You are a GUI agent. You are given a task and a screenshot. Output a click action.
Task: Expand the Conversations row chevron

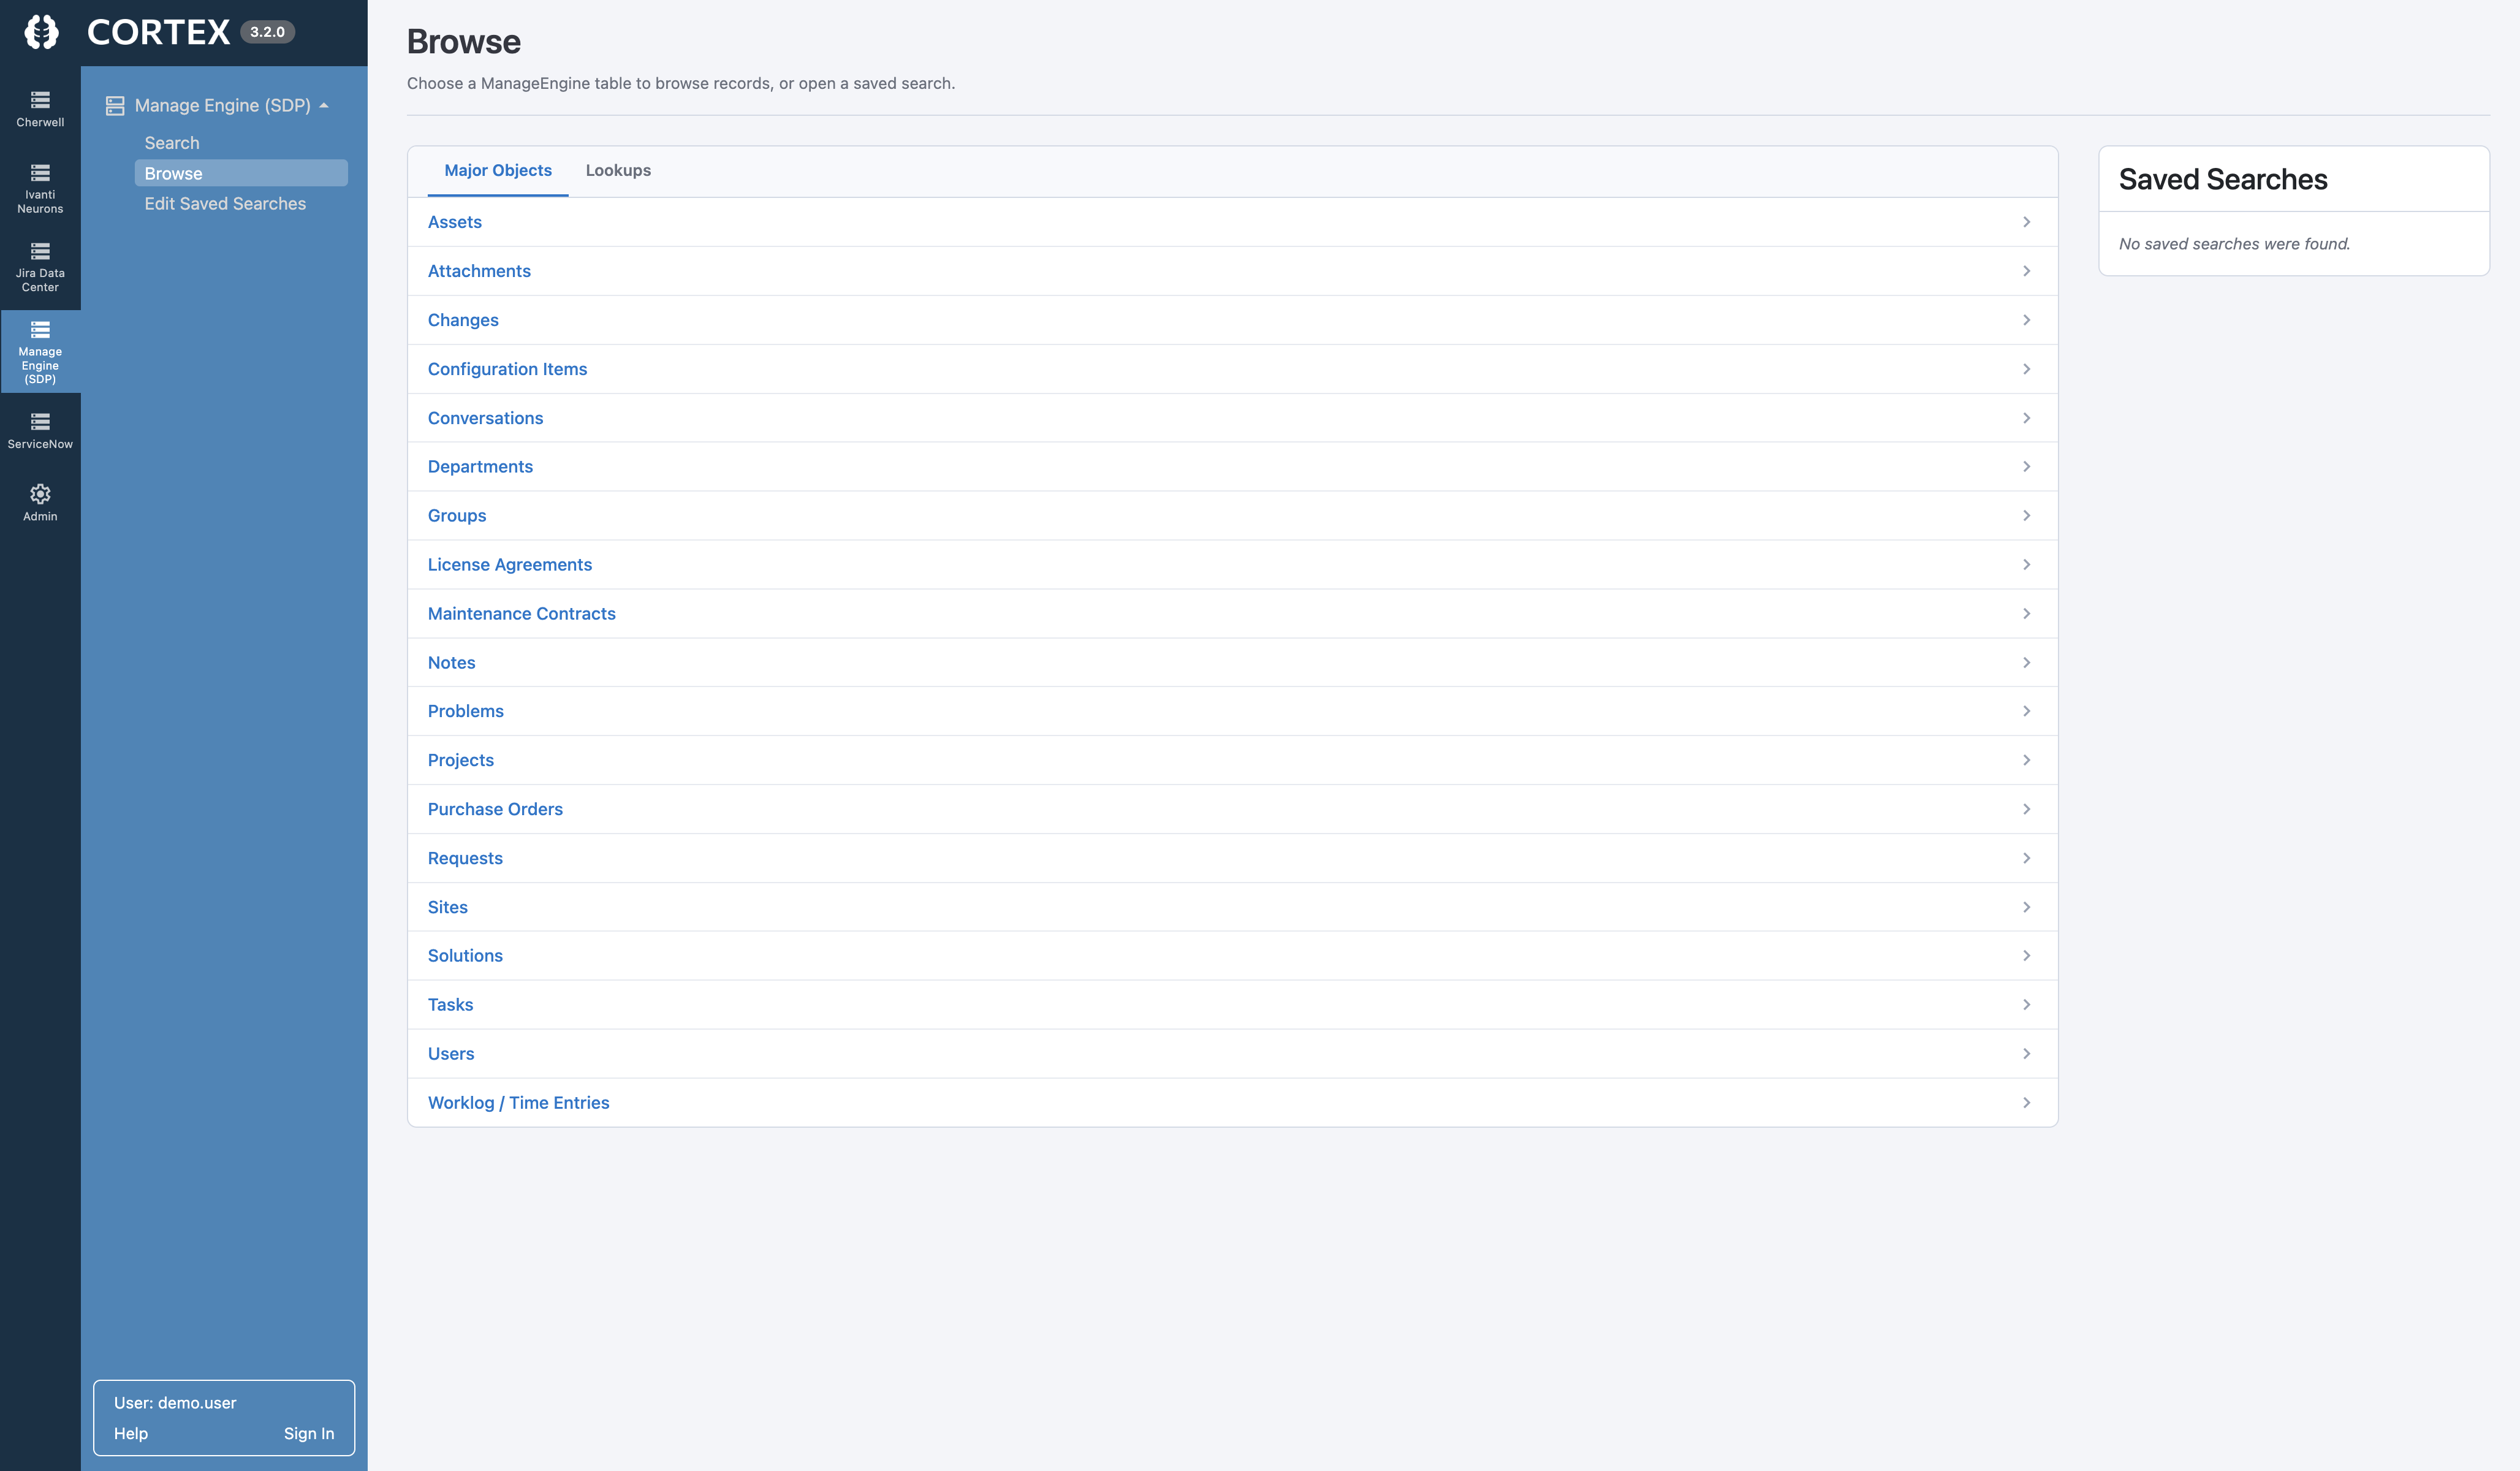pos(2026,418)
